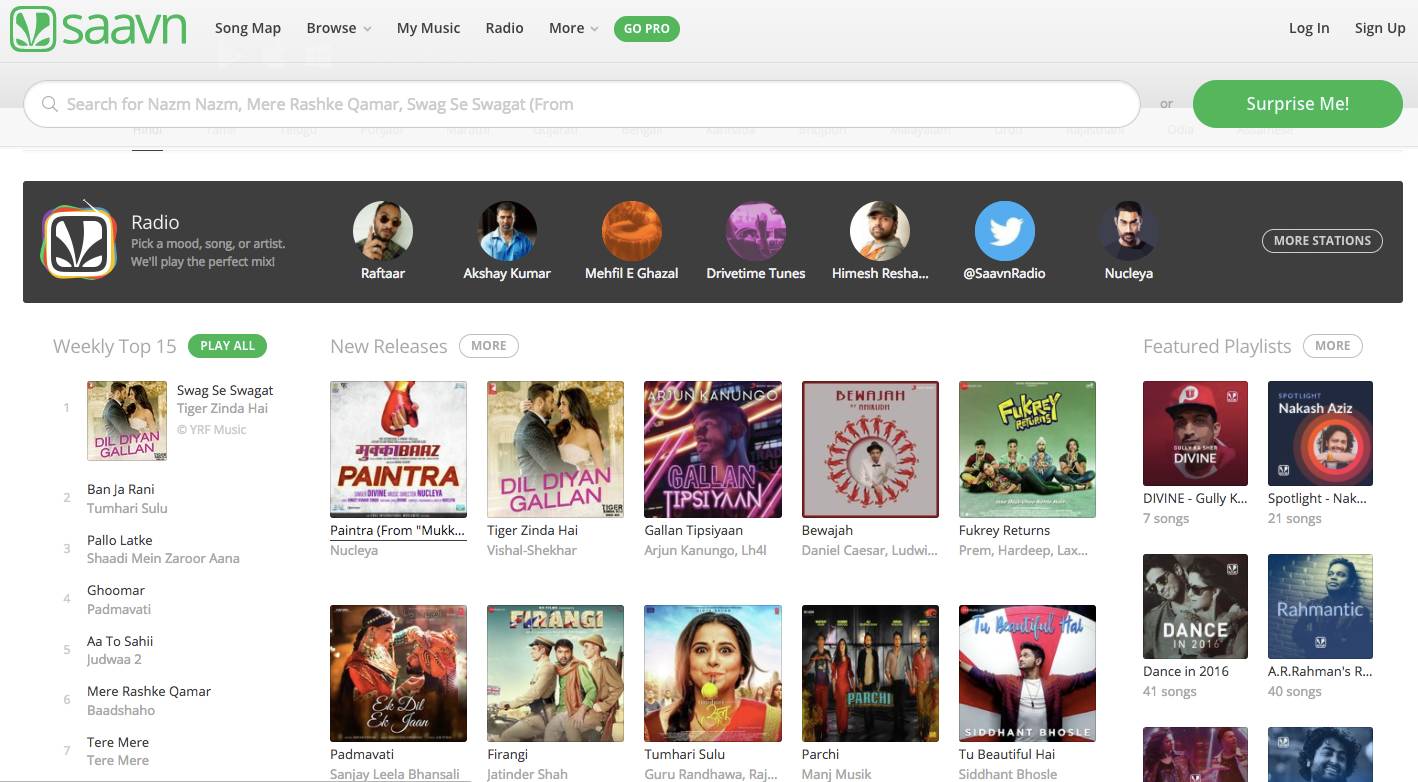The height and width of the screenshot is (782, 1418).
Task: Play the Akshay Kumar radio station
Action: pyautogui.click(x=507, y=231)
